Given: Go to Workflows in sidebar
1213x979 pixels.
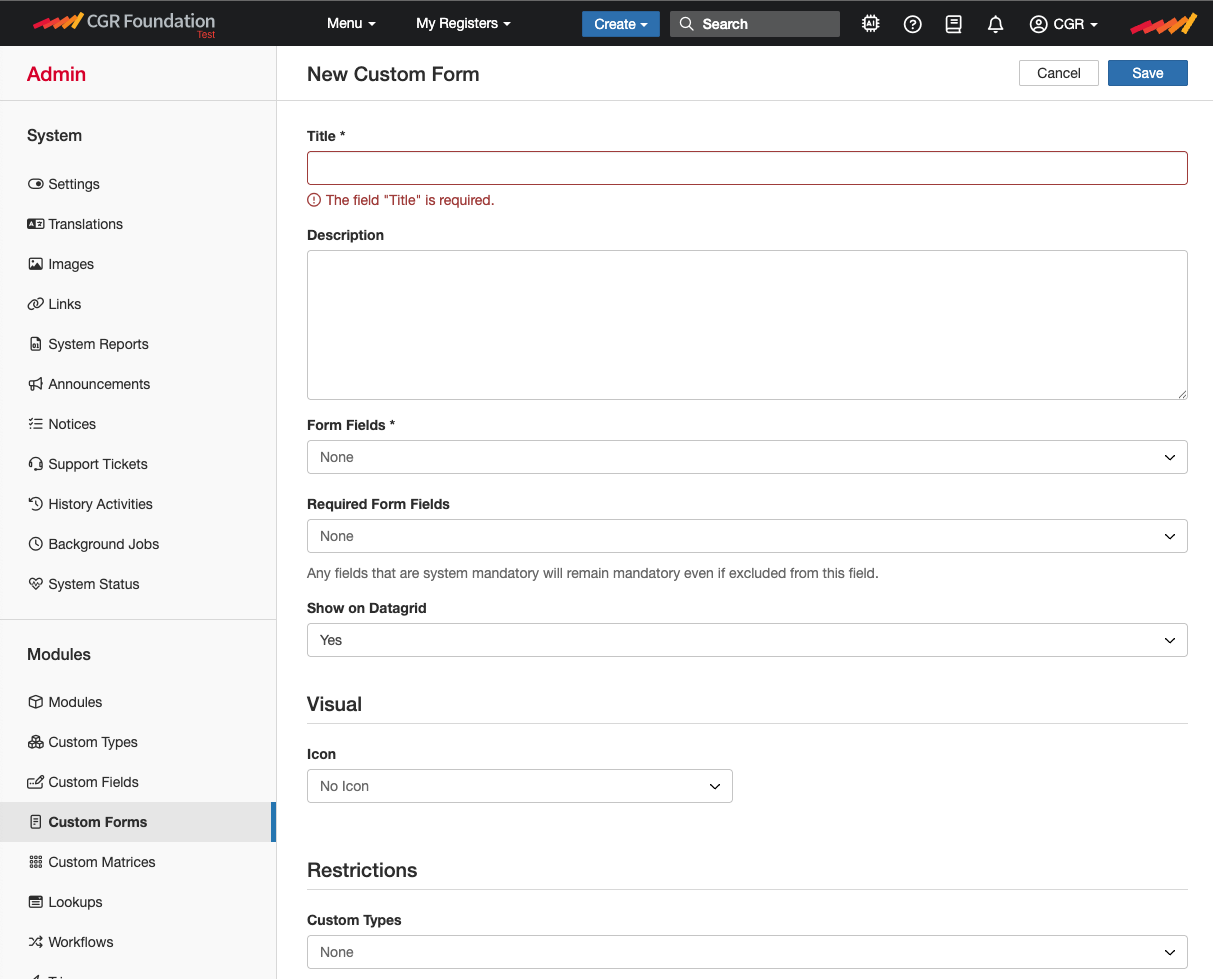Looking at the screenshot, I should click(x=81, y=942).
